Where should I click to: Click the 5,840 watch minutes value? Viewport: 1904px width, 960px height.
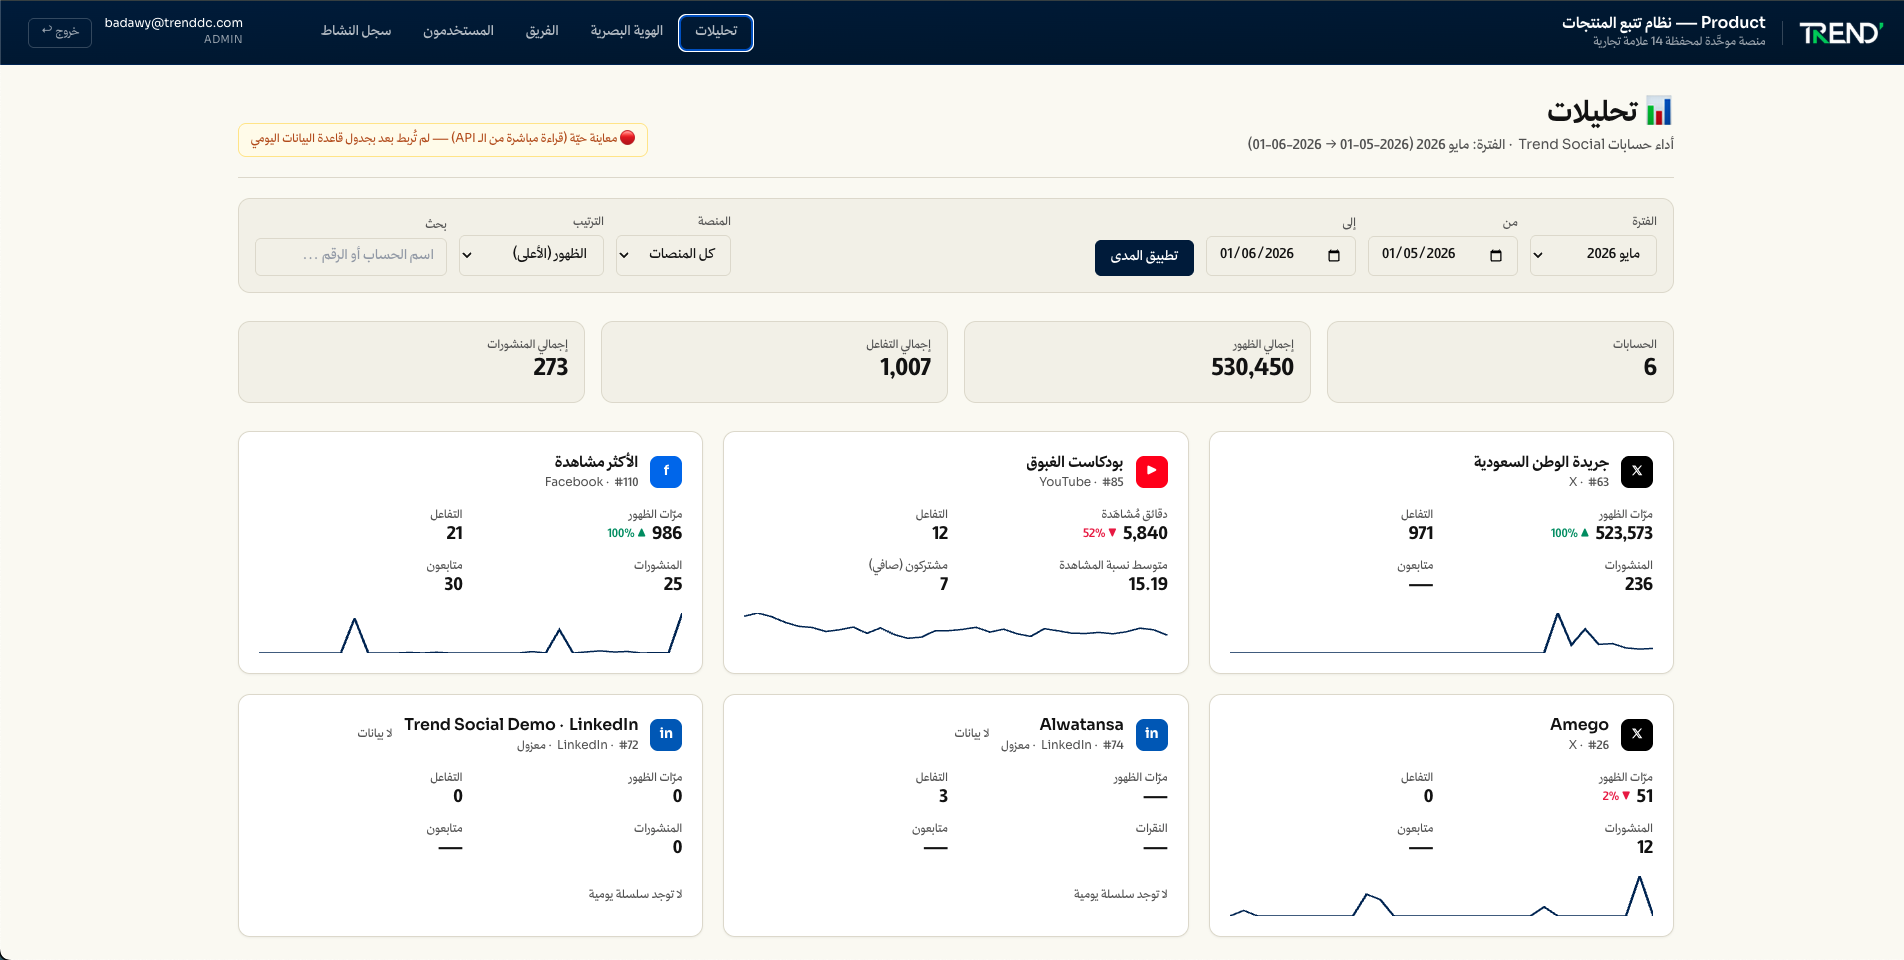coord(1145,533)
